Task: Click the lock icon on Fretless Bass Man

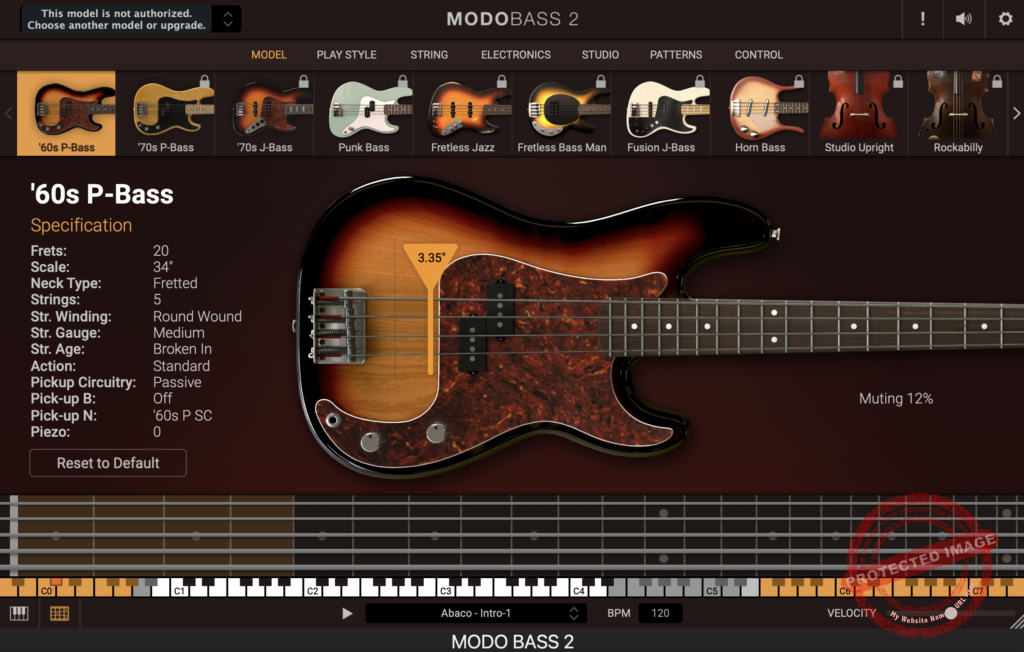Action: click(601, 81)
